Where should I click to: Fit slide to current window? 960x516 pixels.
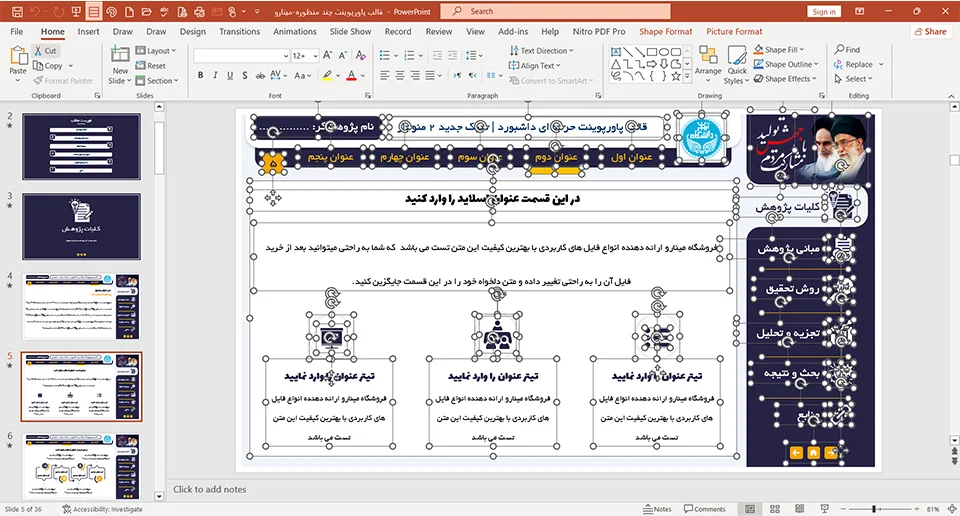pyautogui.click(x=952, y=509)
